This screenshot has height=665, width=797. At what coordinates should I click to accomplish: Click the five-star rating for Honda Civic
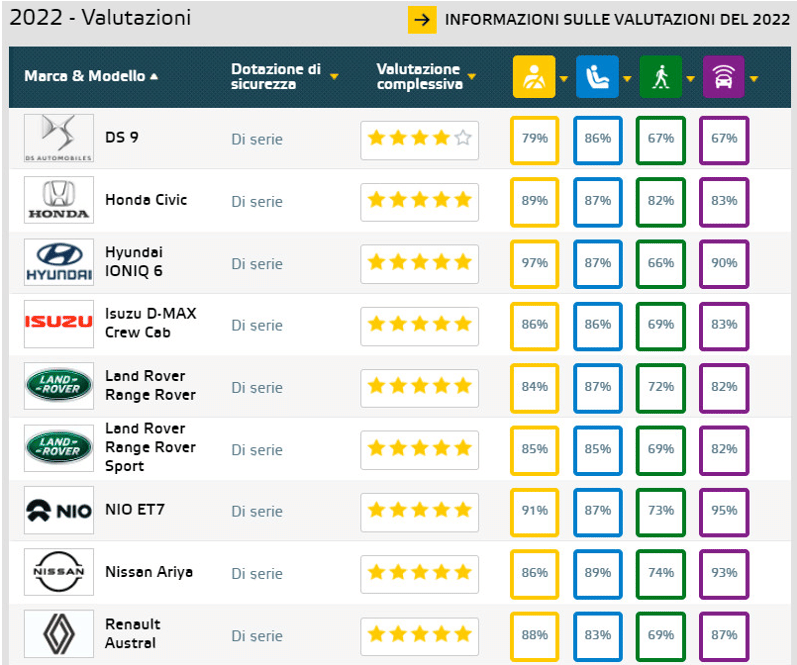point(419,202)
